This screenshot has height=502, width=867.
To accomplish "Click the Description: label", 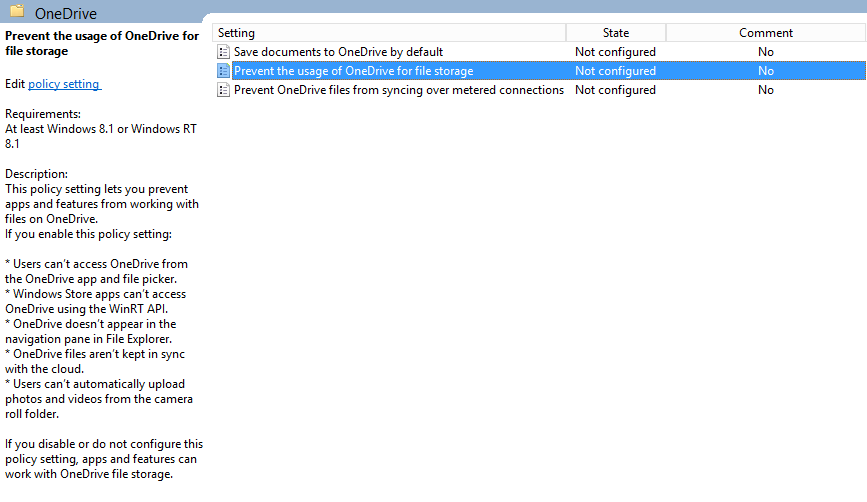I will (x=36, y=174).
